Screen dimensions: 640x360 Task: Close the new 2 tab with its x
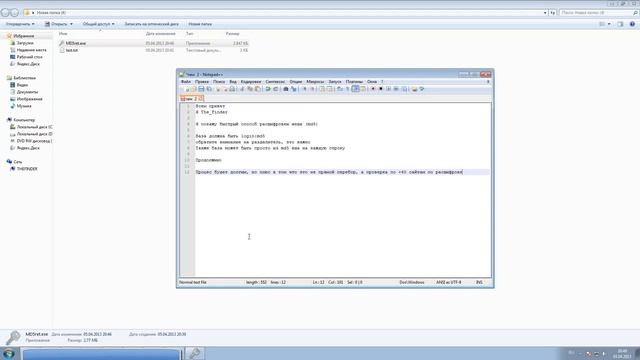201,99
